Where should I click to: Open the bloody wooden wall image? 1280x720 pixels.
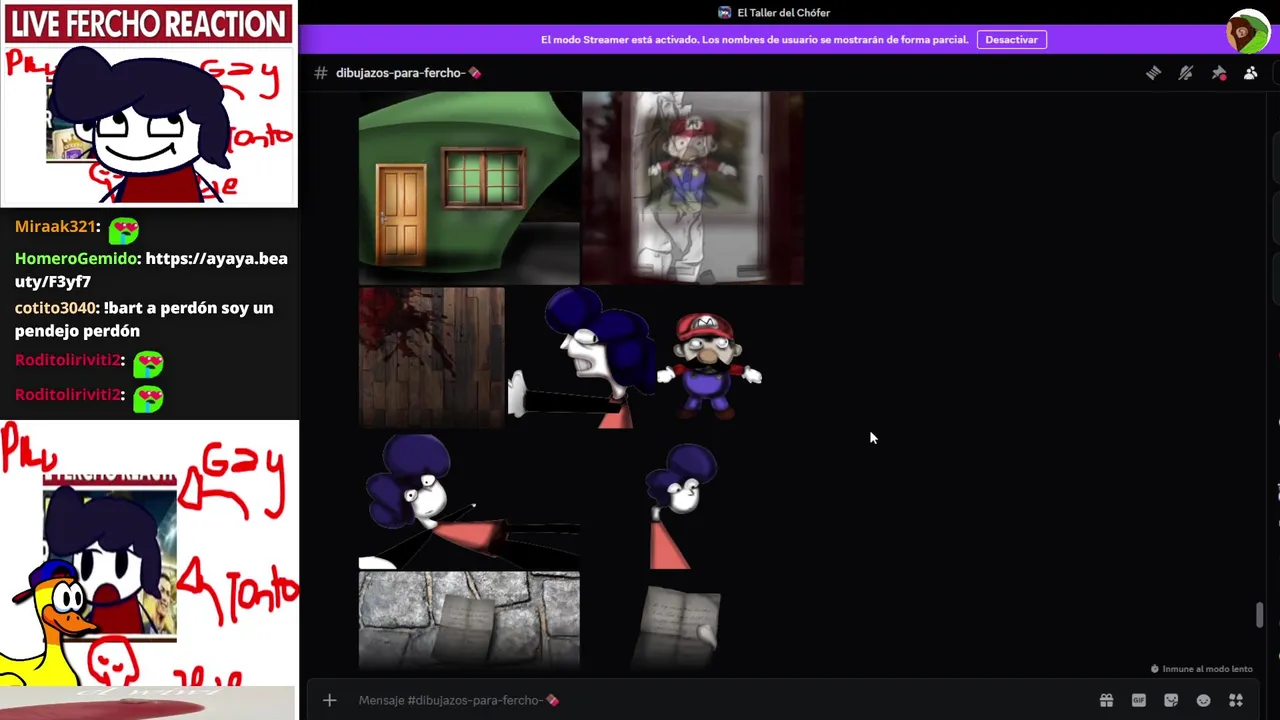tap(432, 358)
